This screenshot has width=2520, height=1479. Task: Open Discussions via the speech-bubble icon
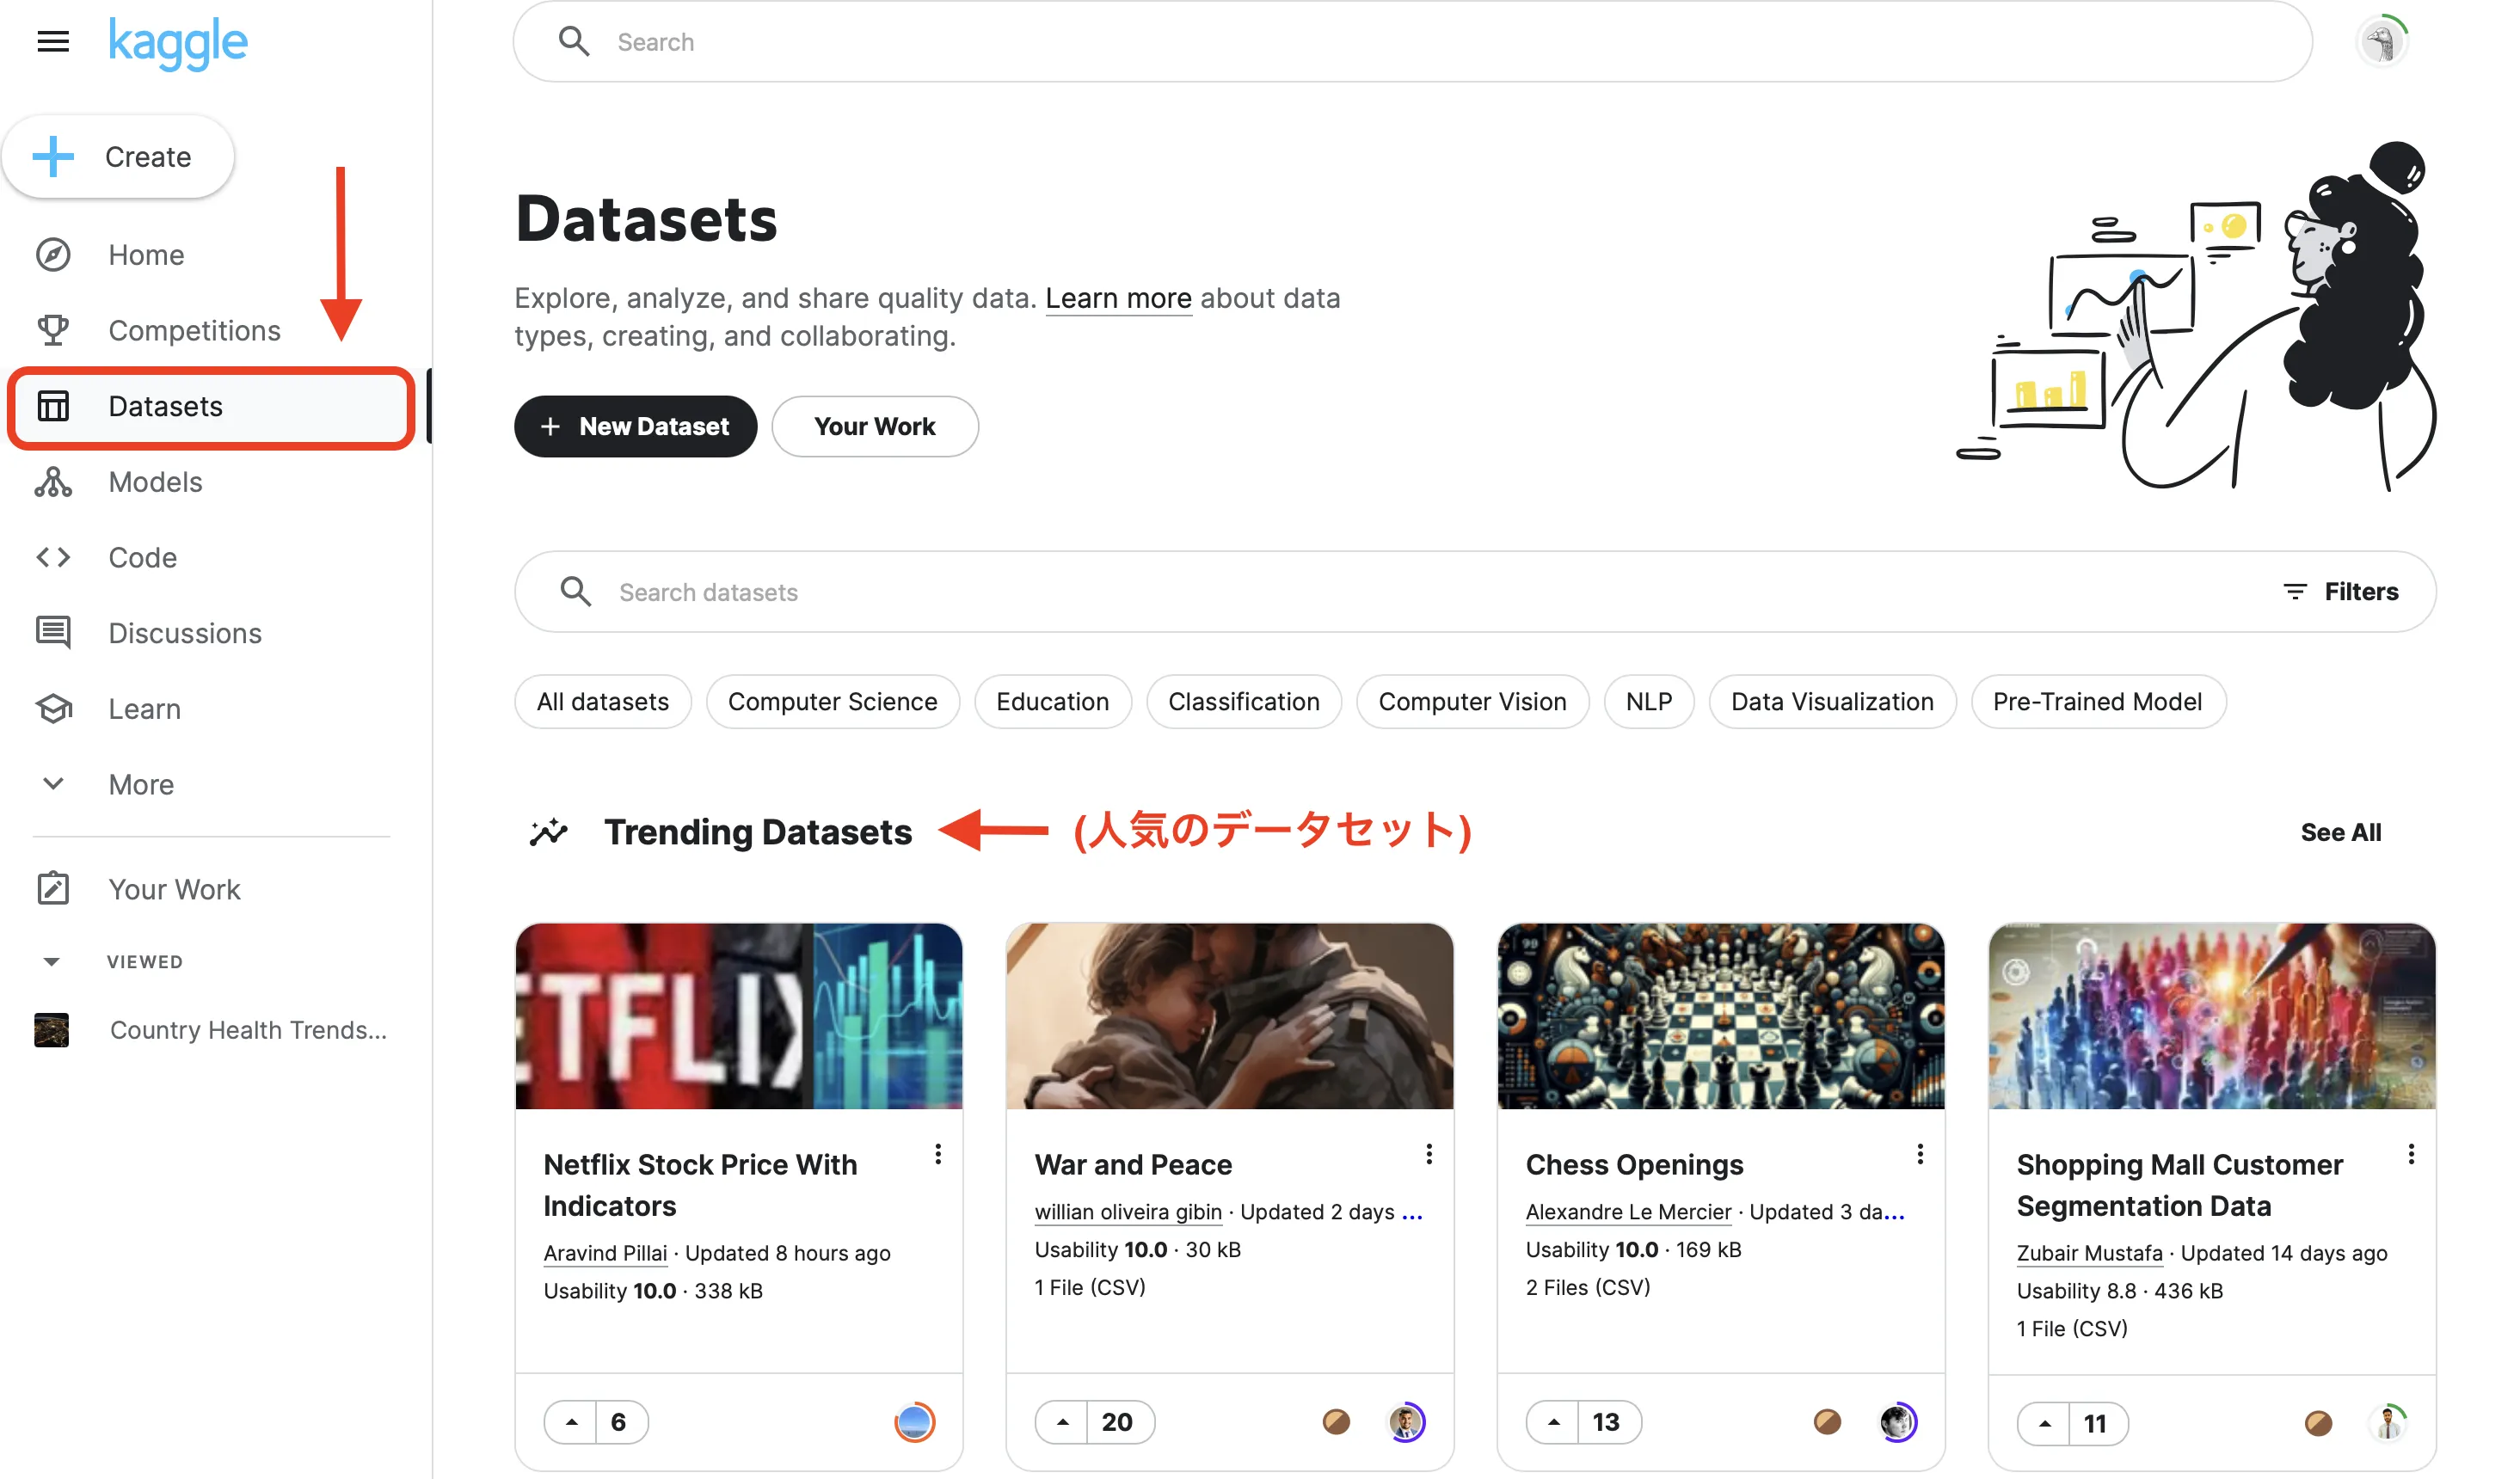(x=52, y=632)
